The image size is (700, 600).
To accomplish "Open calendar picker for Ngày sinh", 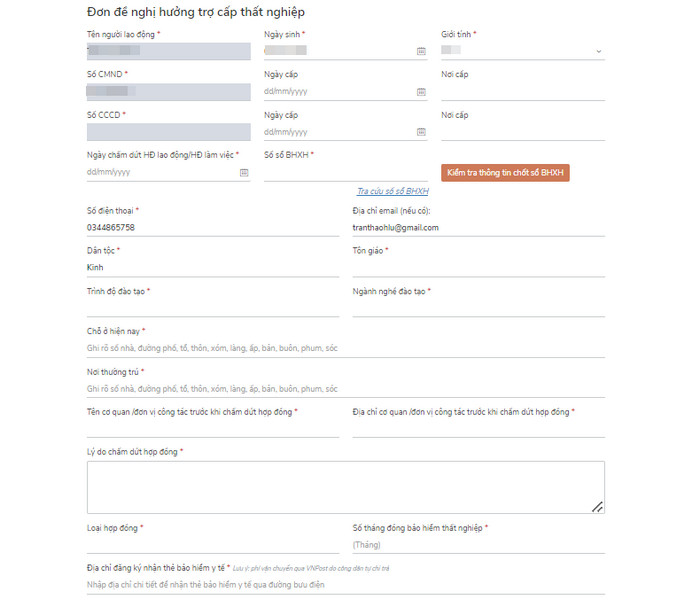I will pyautogui.click(x=421, y=51).
